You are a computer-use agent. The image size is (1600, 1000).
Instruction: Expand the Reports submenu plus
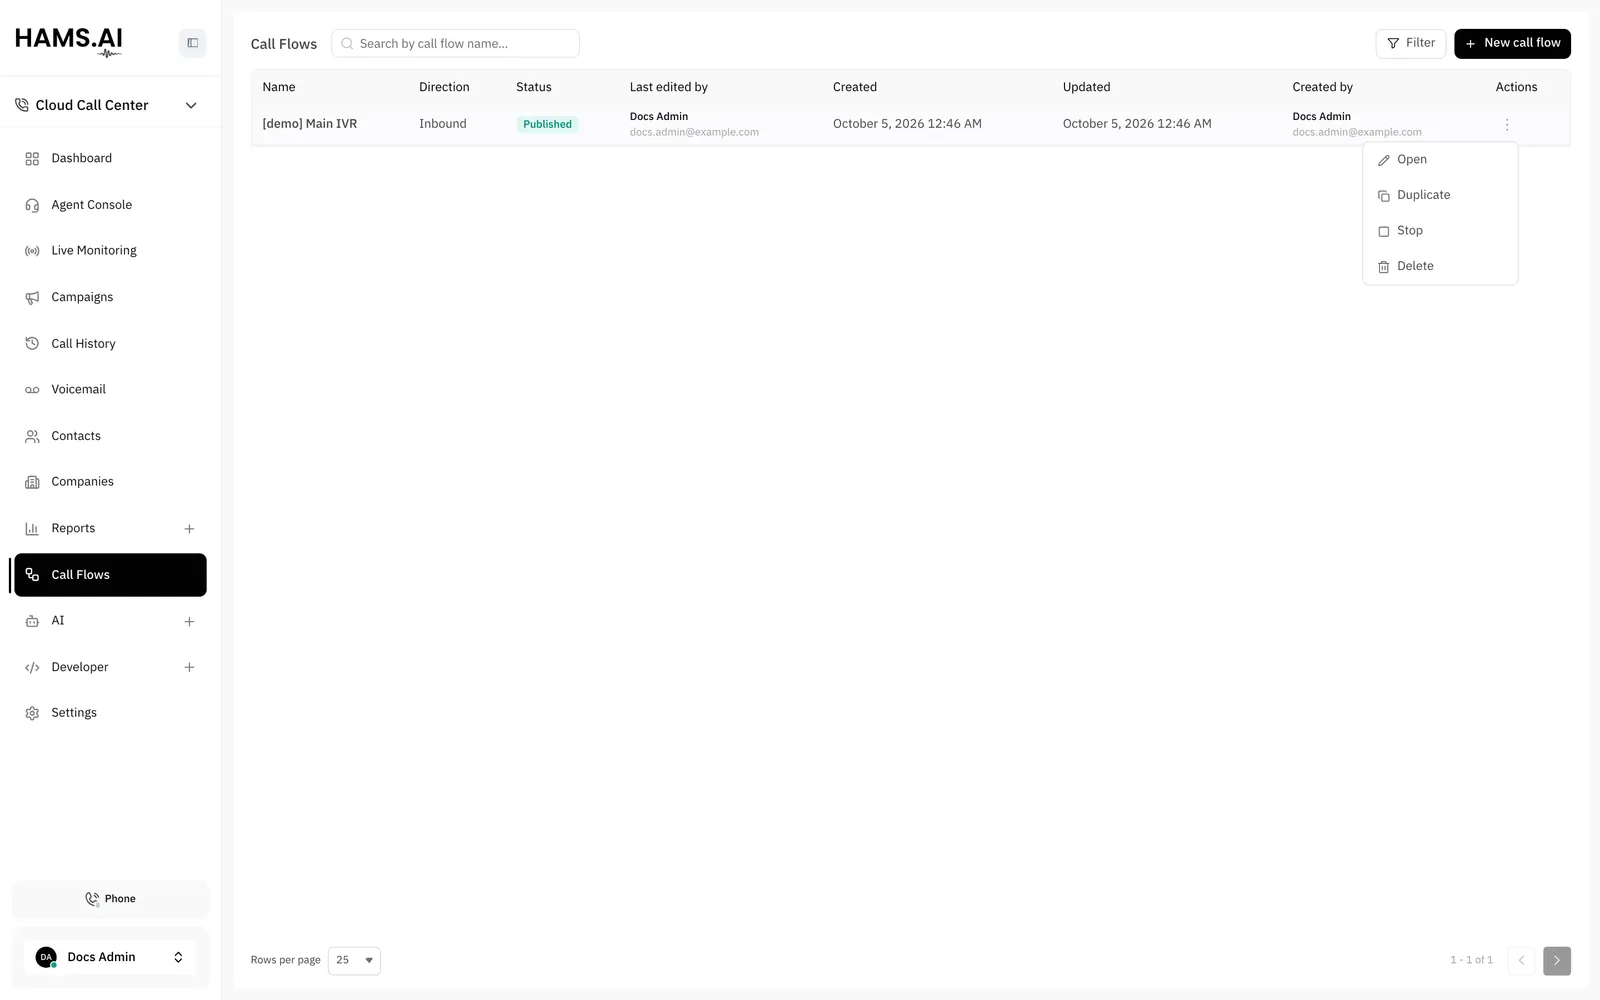189,529
